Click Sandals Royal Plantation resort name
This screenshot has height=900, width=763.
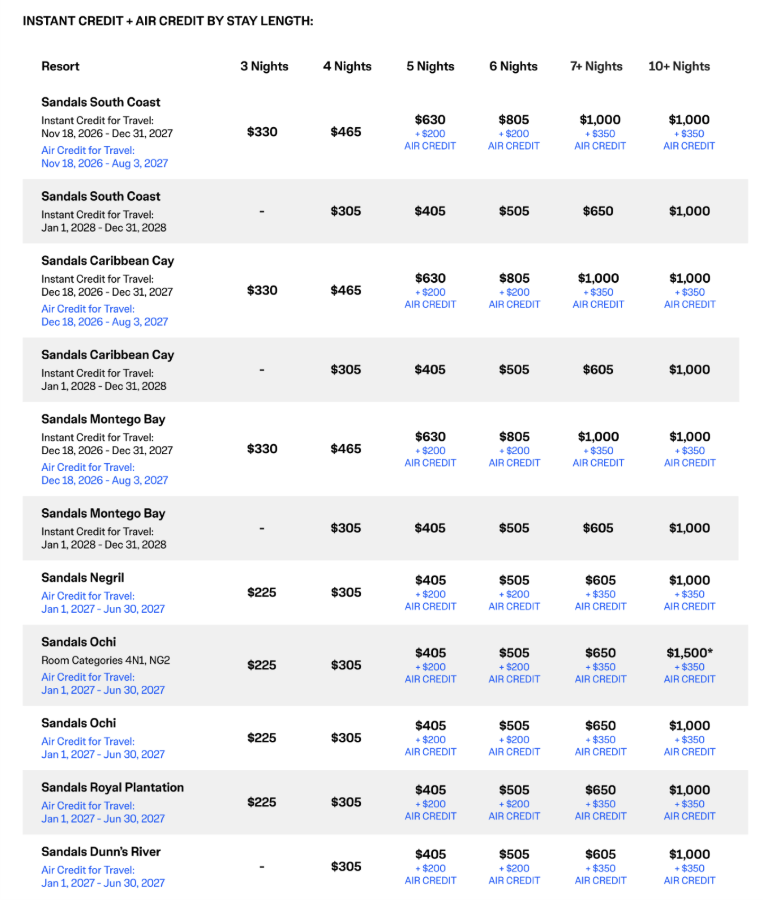point(113,788)
